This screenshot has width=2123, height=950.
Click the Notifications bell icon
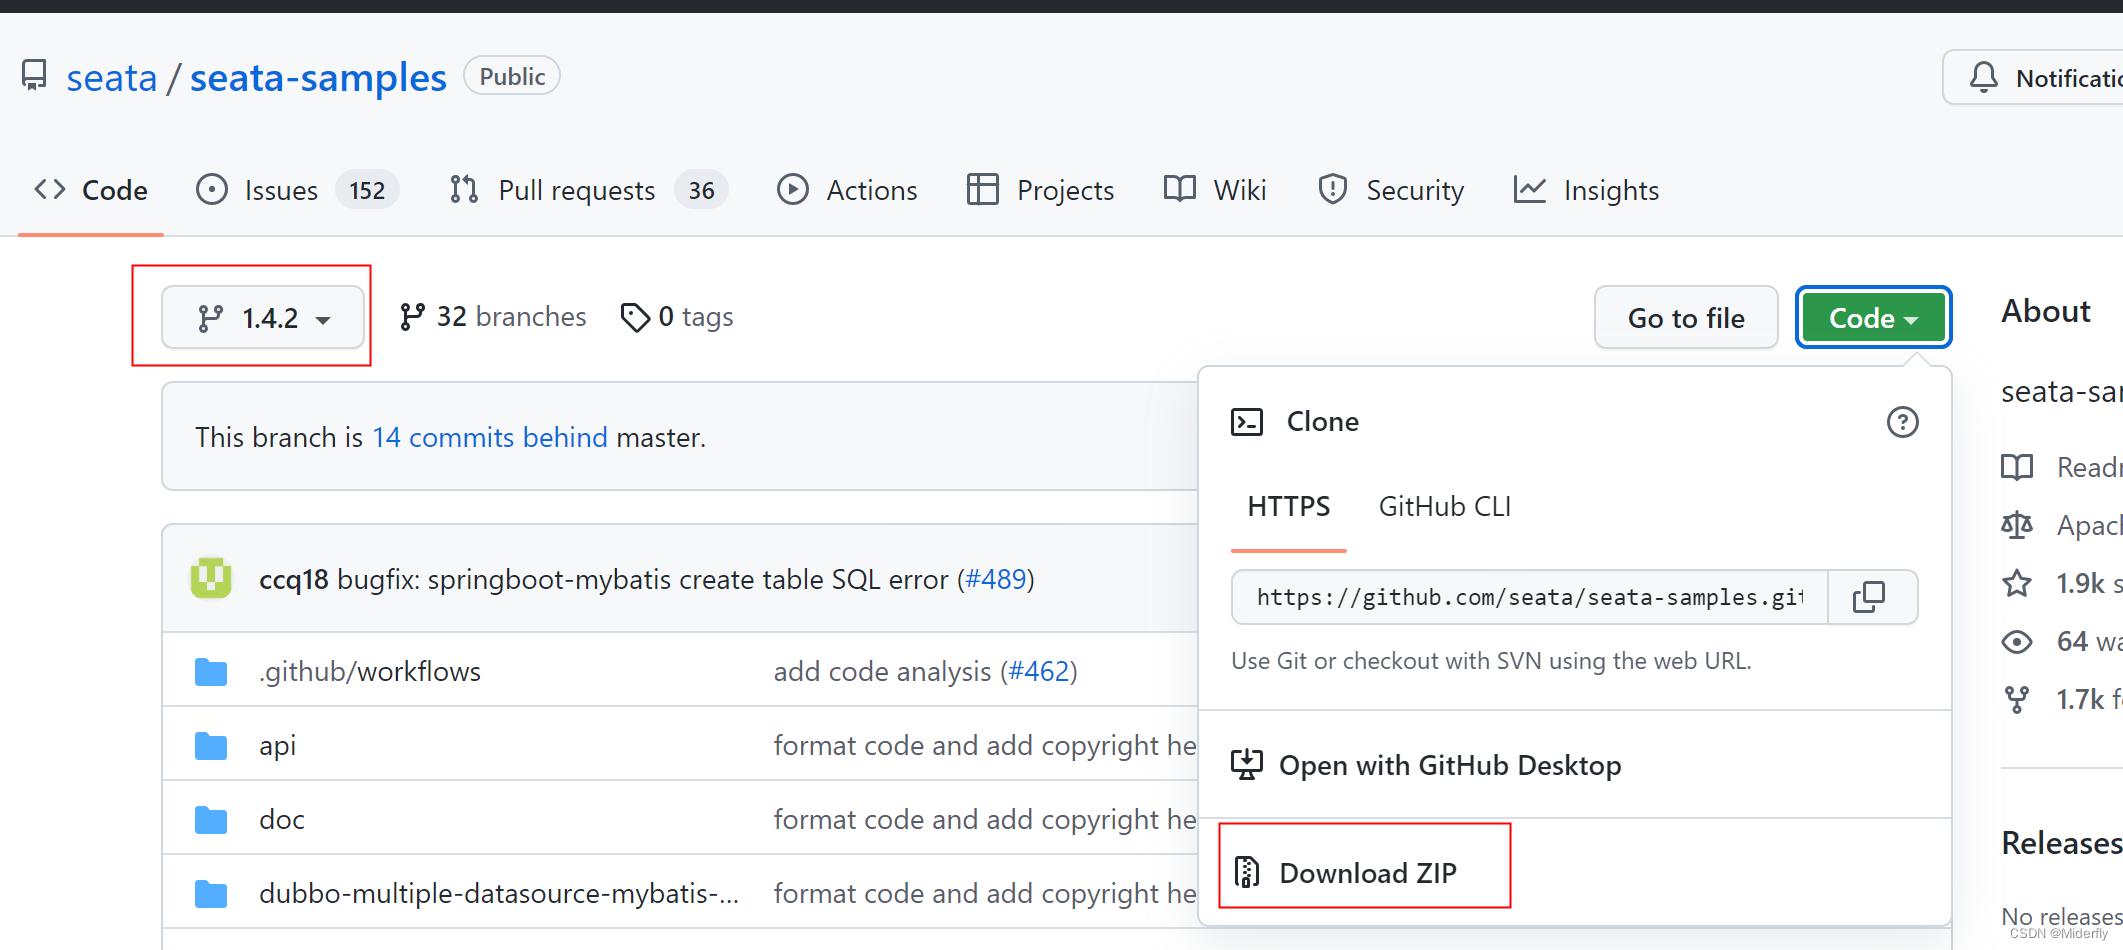point(1983,77)
